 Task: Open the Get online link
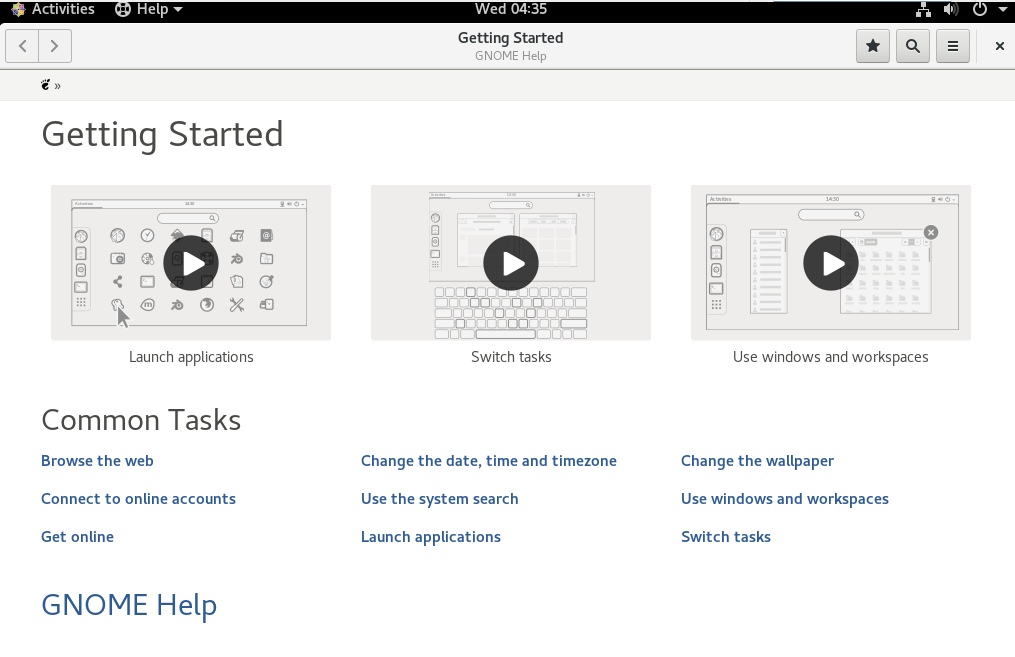(x=78, y=537)
